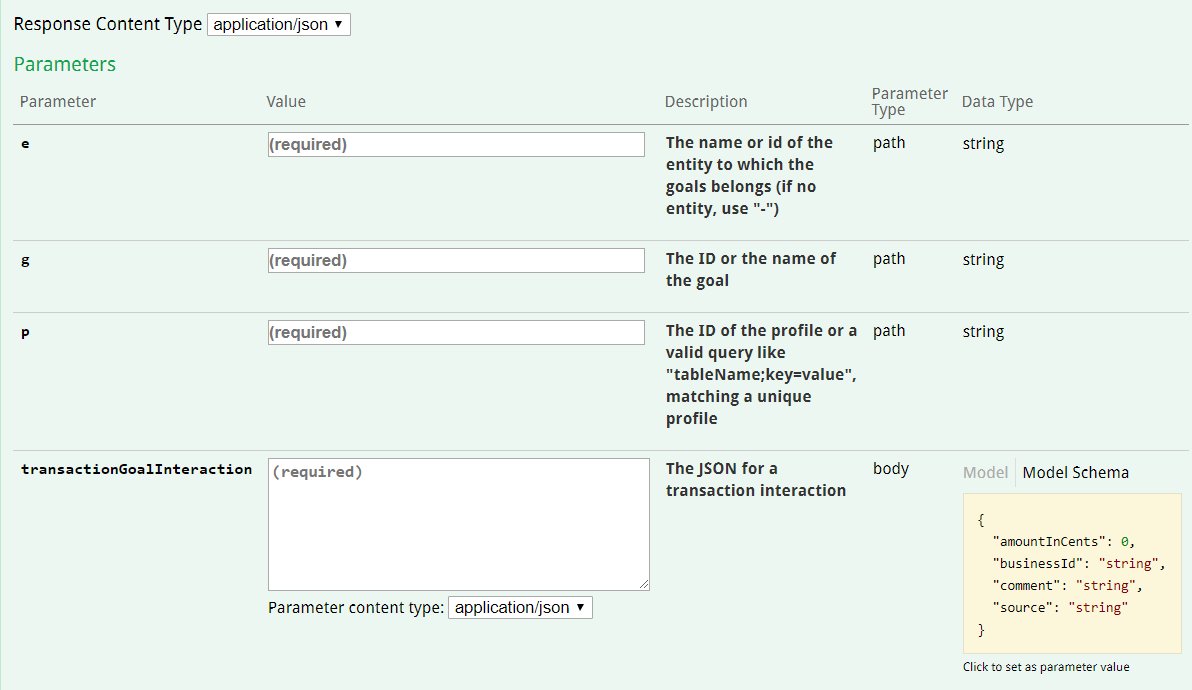1192x690 pixels.
Task: Click the "Click to set as parameter value" hint
Action: pyautogui.click(x=1046, y=667)
